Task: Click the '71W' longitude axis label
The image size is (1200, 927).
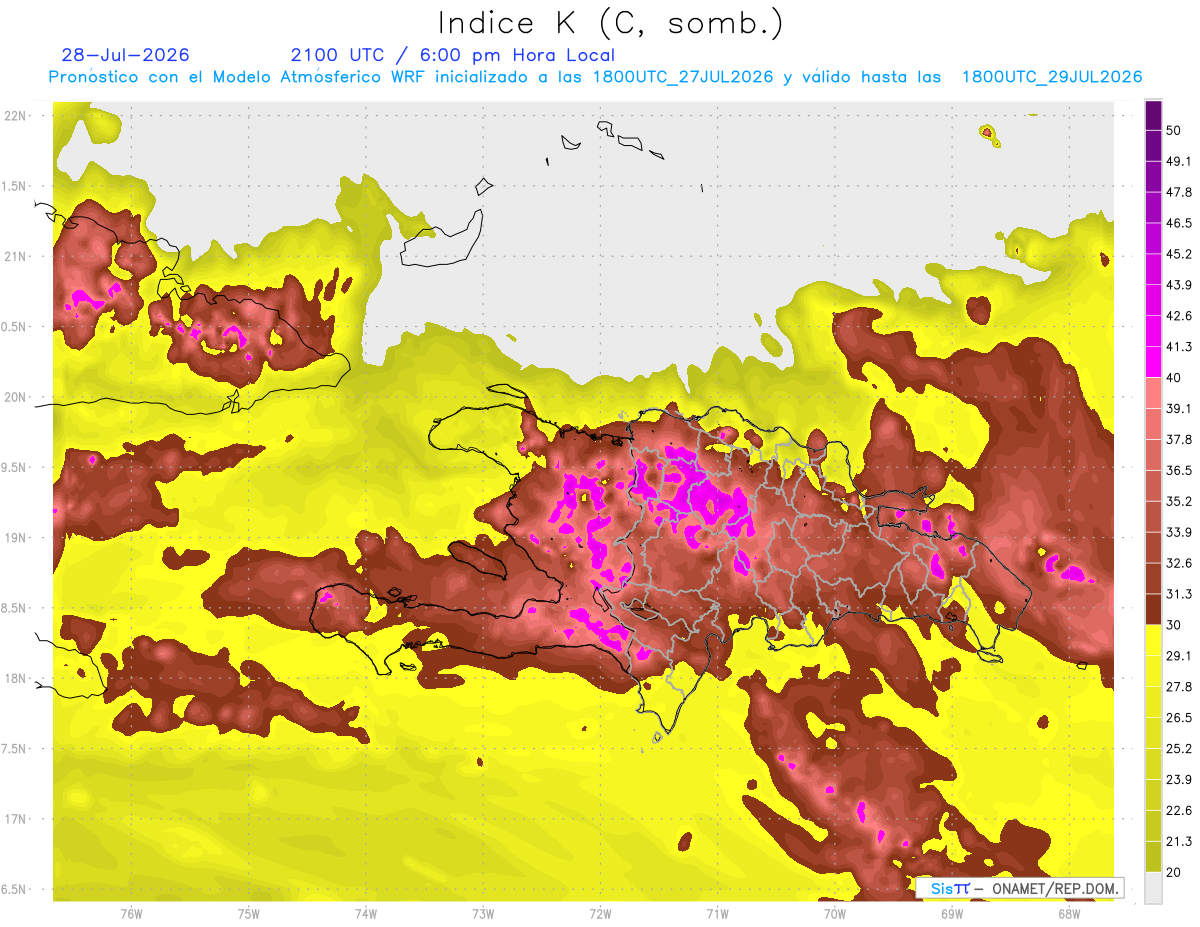Action: point(717,913)
